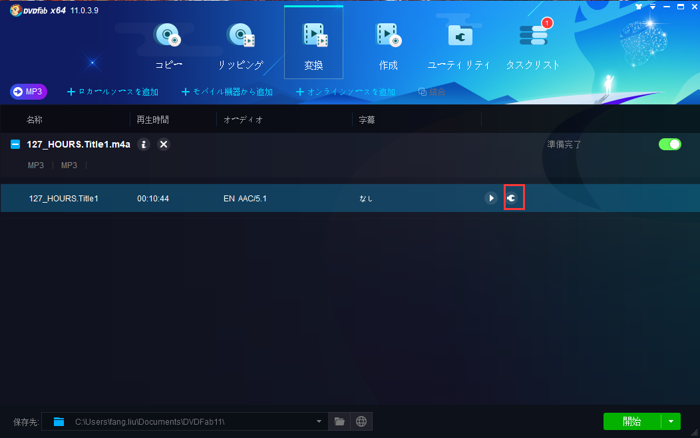Click the 名称 column header

pyautogui.click(x=34, y=120)
